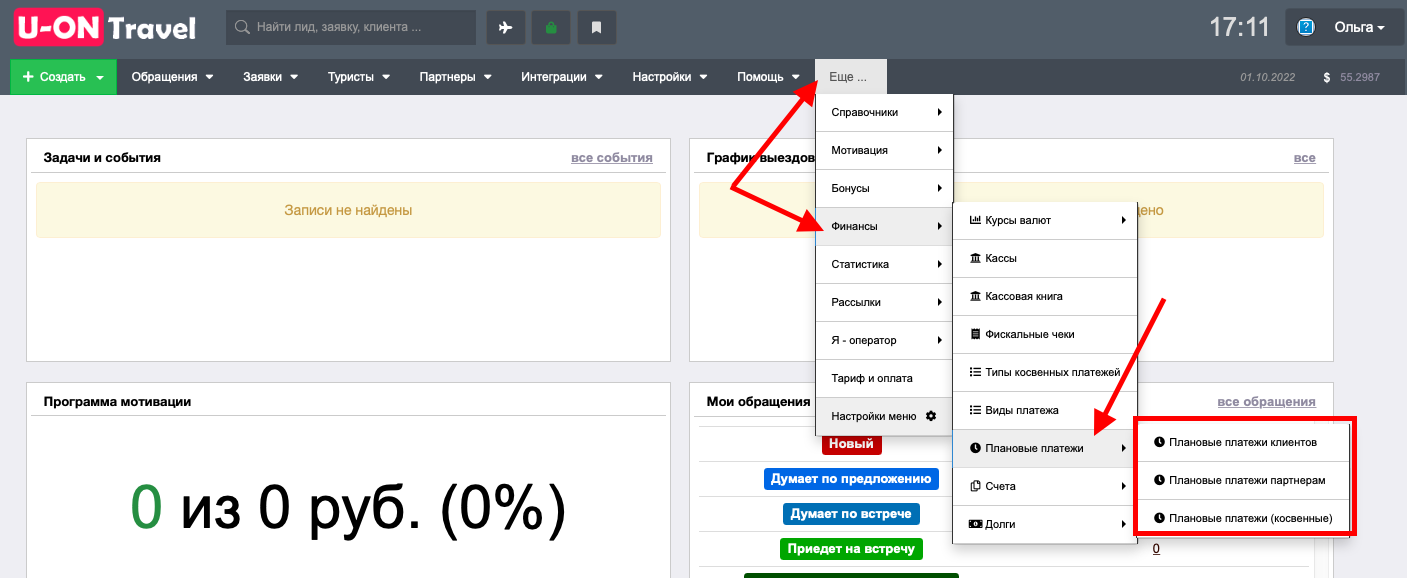The height and width of the screenshot is (578, 1407).
Task: Click the date 01.10.2022
Action: (1267, 77)
